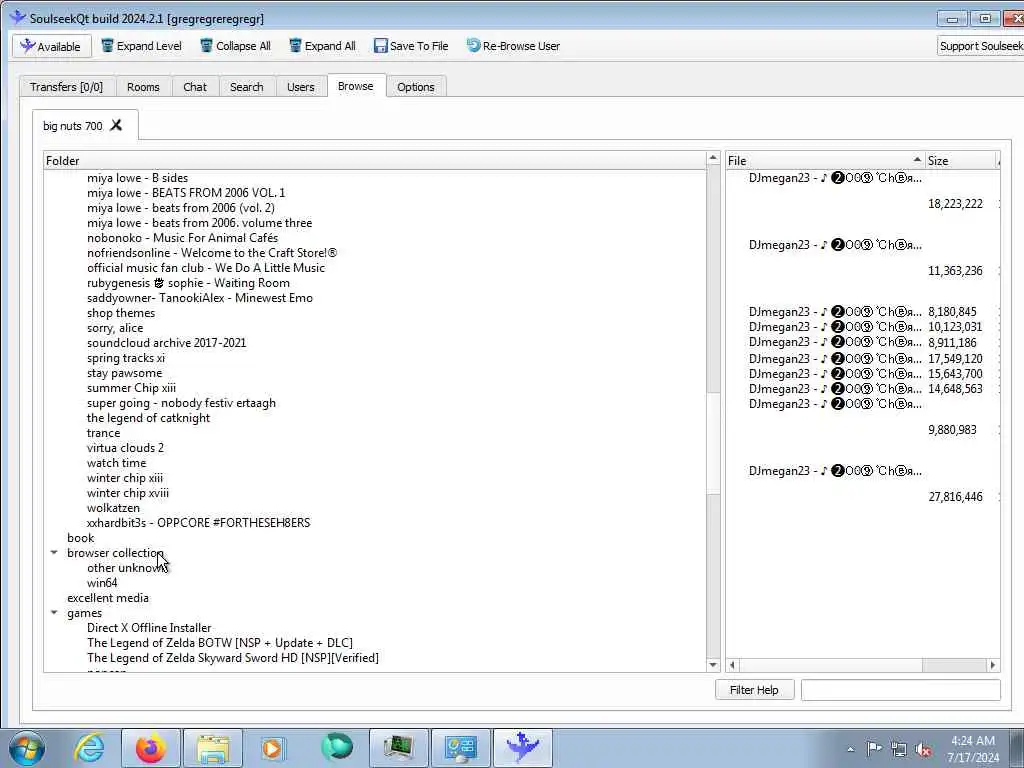Select the Browse tab
Viewport: 1024px width, 768px height.
tap(356, 86)
